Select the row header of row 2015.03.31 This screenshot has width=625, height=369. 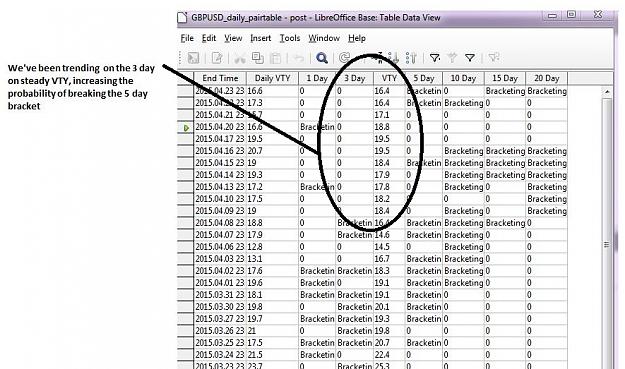click(x=186, y=295)
